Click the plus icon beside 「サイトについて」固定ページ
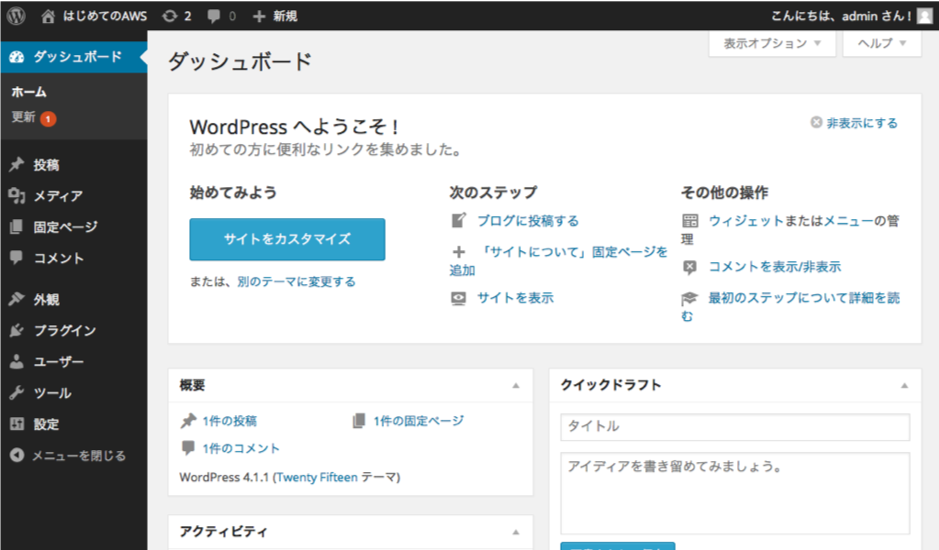 click(459, 252)
